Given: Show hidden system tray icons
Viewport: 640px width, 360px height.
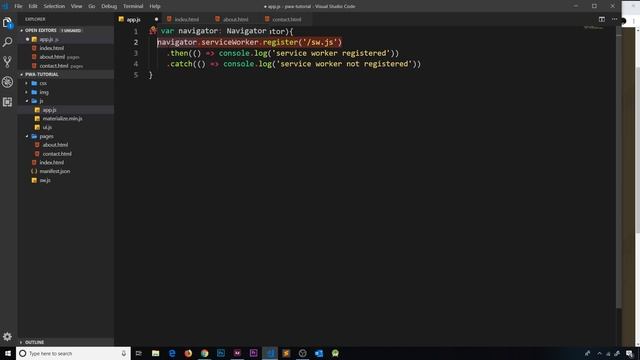Looking at the screenshot, I should 599,353.
